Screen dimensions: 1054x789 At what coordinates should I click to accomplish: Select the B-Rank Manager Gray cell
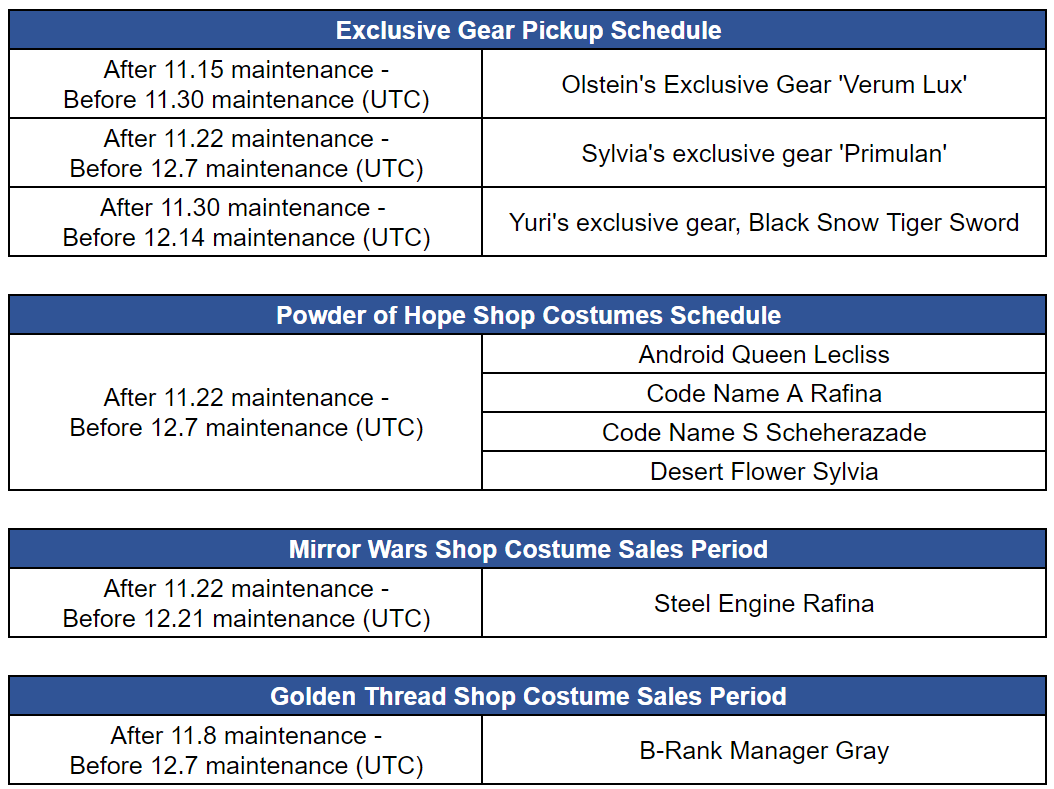(x=764, y=750)
